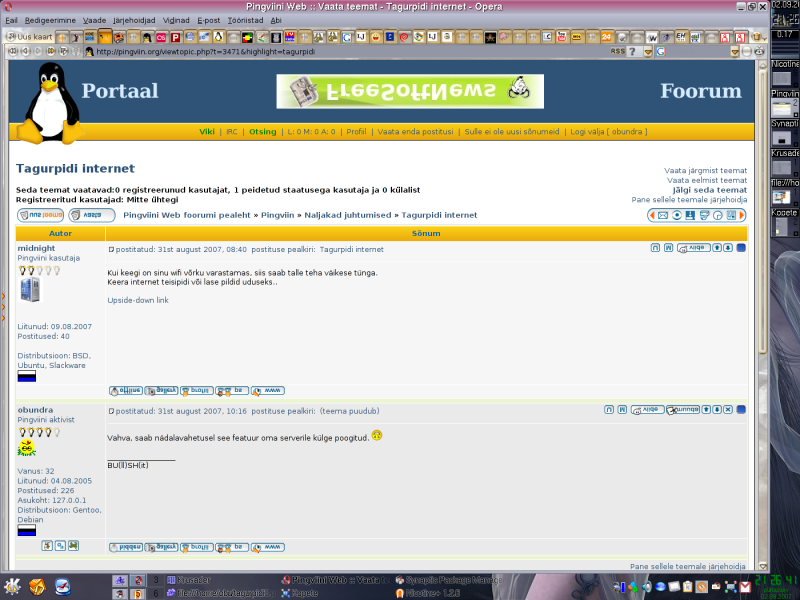Click the Google search engine icon

tap(660, 51)
